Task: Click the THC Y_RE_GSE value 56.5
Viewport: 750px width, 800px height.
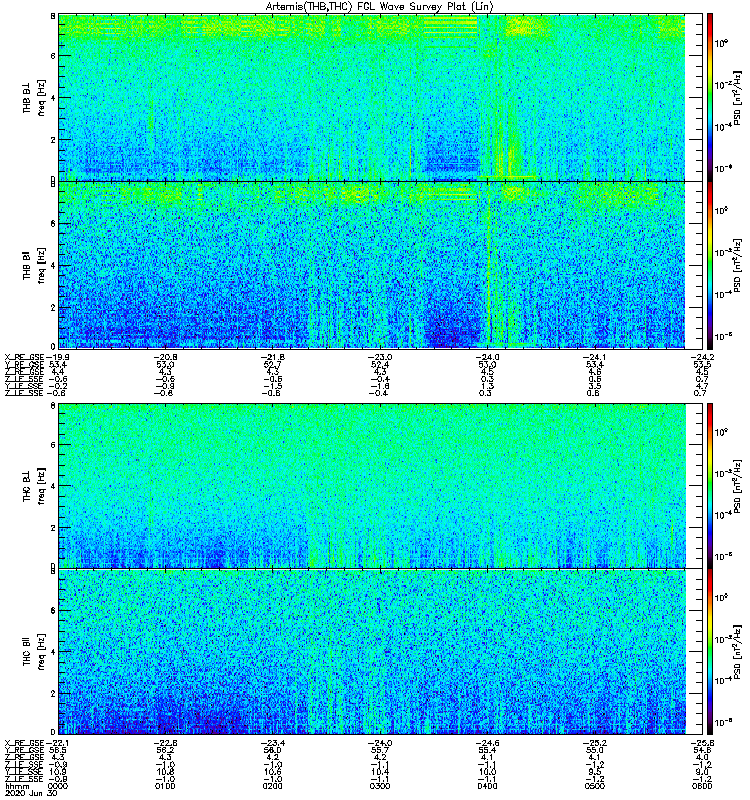Action: pyautogui.click(x=57, y=750)
